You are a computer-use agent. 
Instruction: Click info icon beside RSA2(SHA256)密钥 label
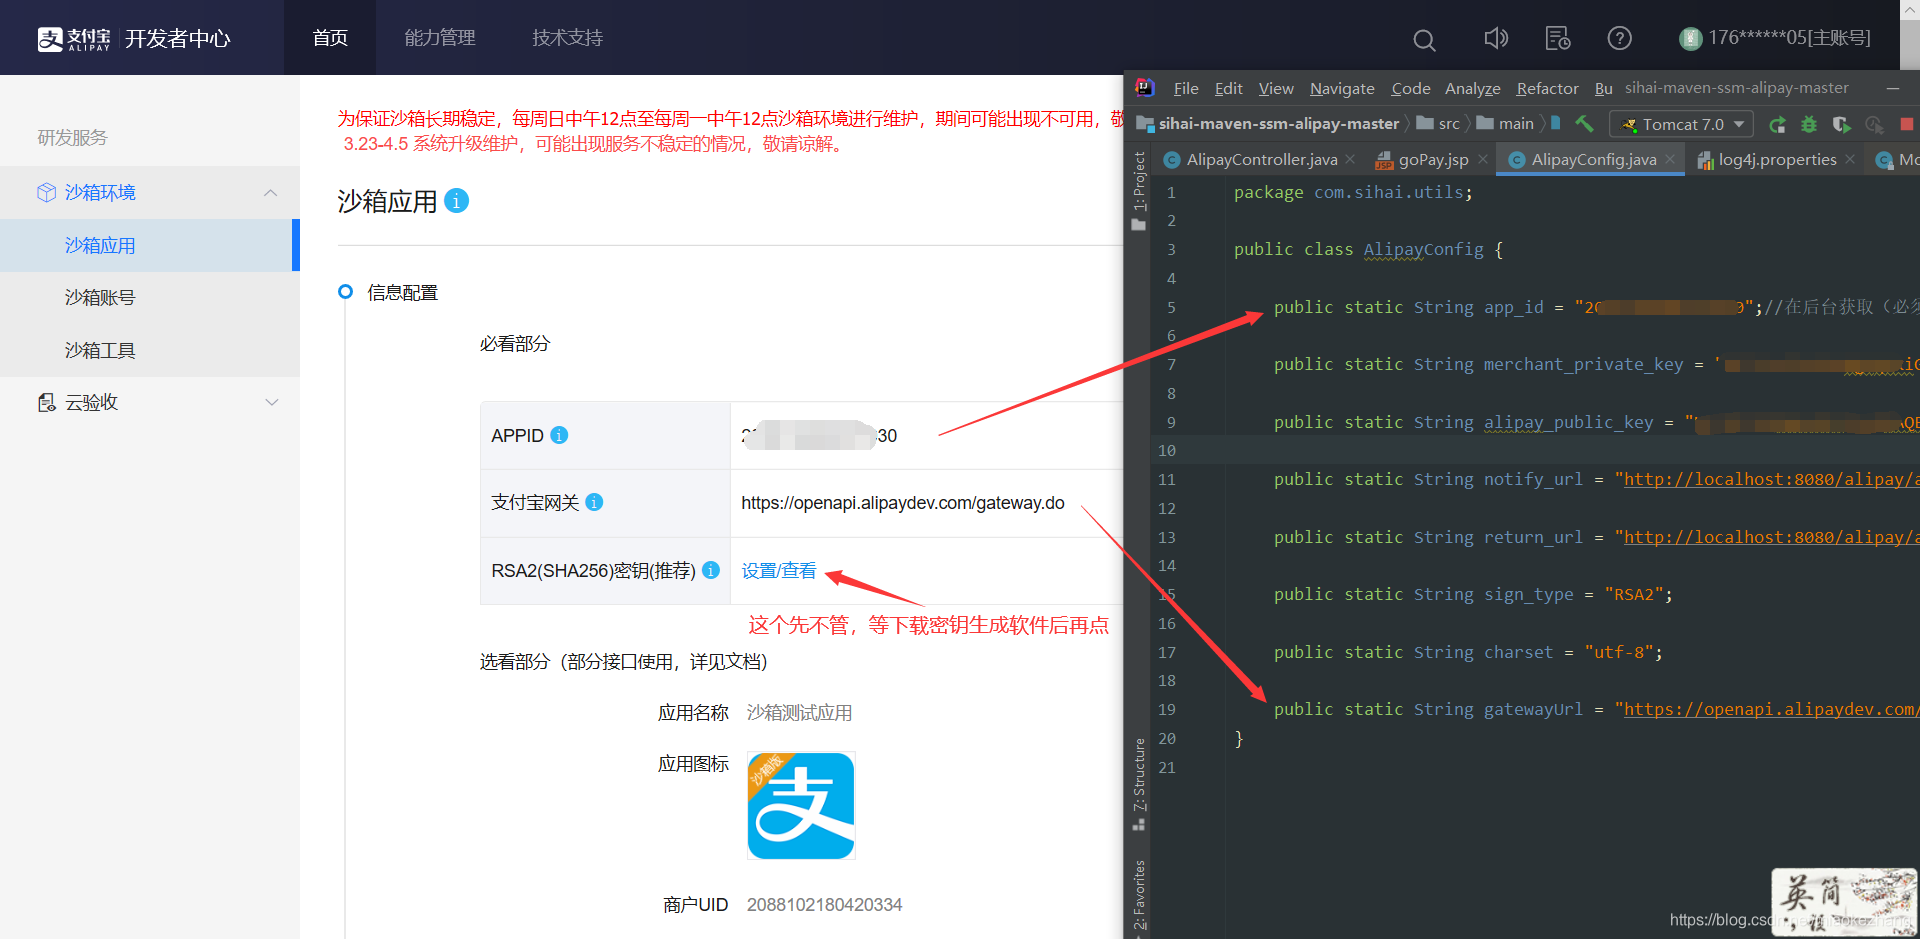pyautogui.click(x=711, y=570)
